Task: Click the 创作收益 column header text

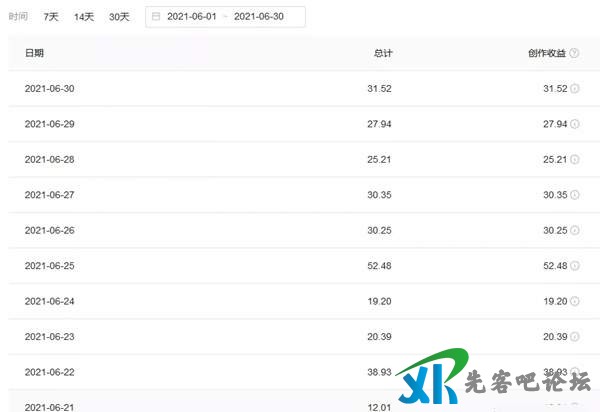Action: coord(545,53)
